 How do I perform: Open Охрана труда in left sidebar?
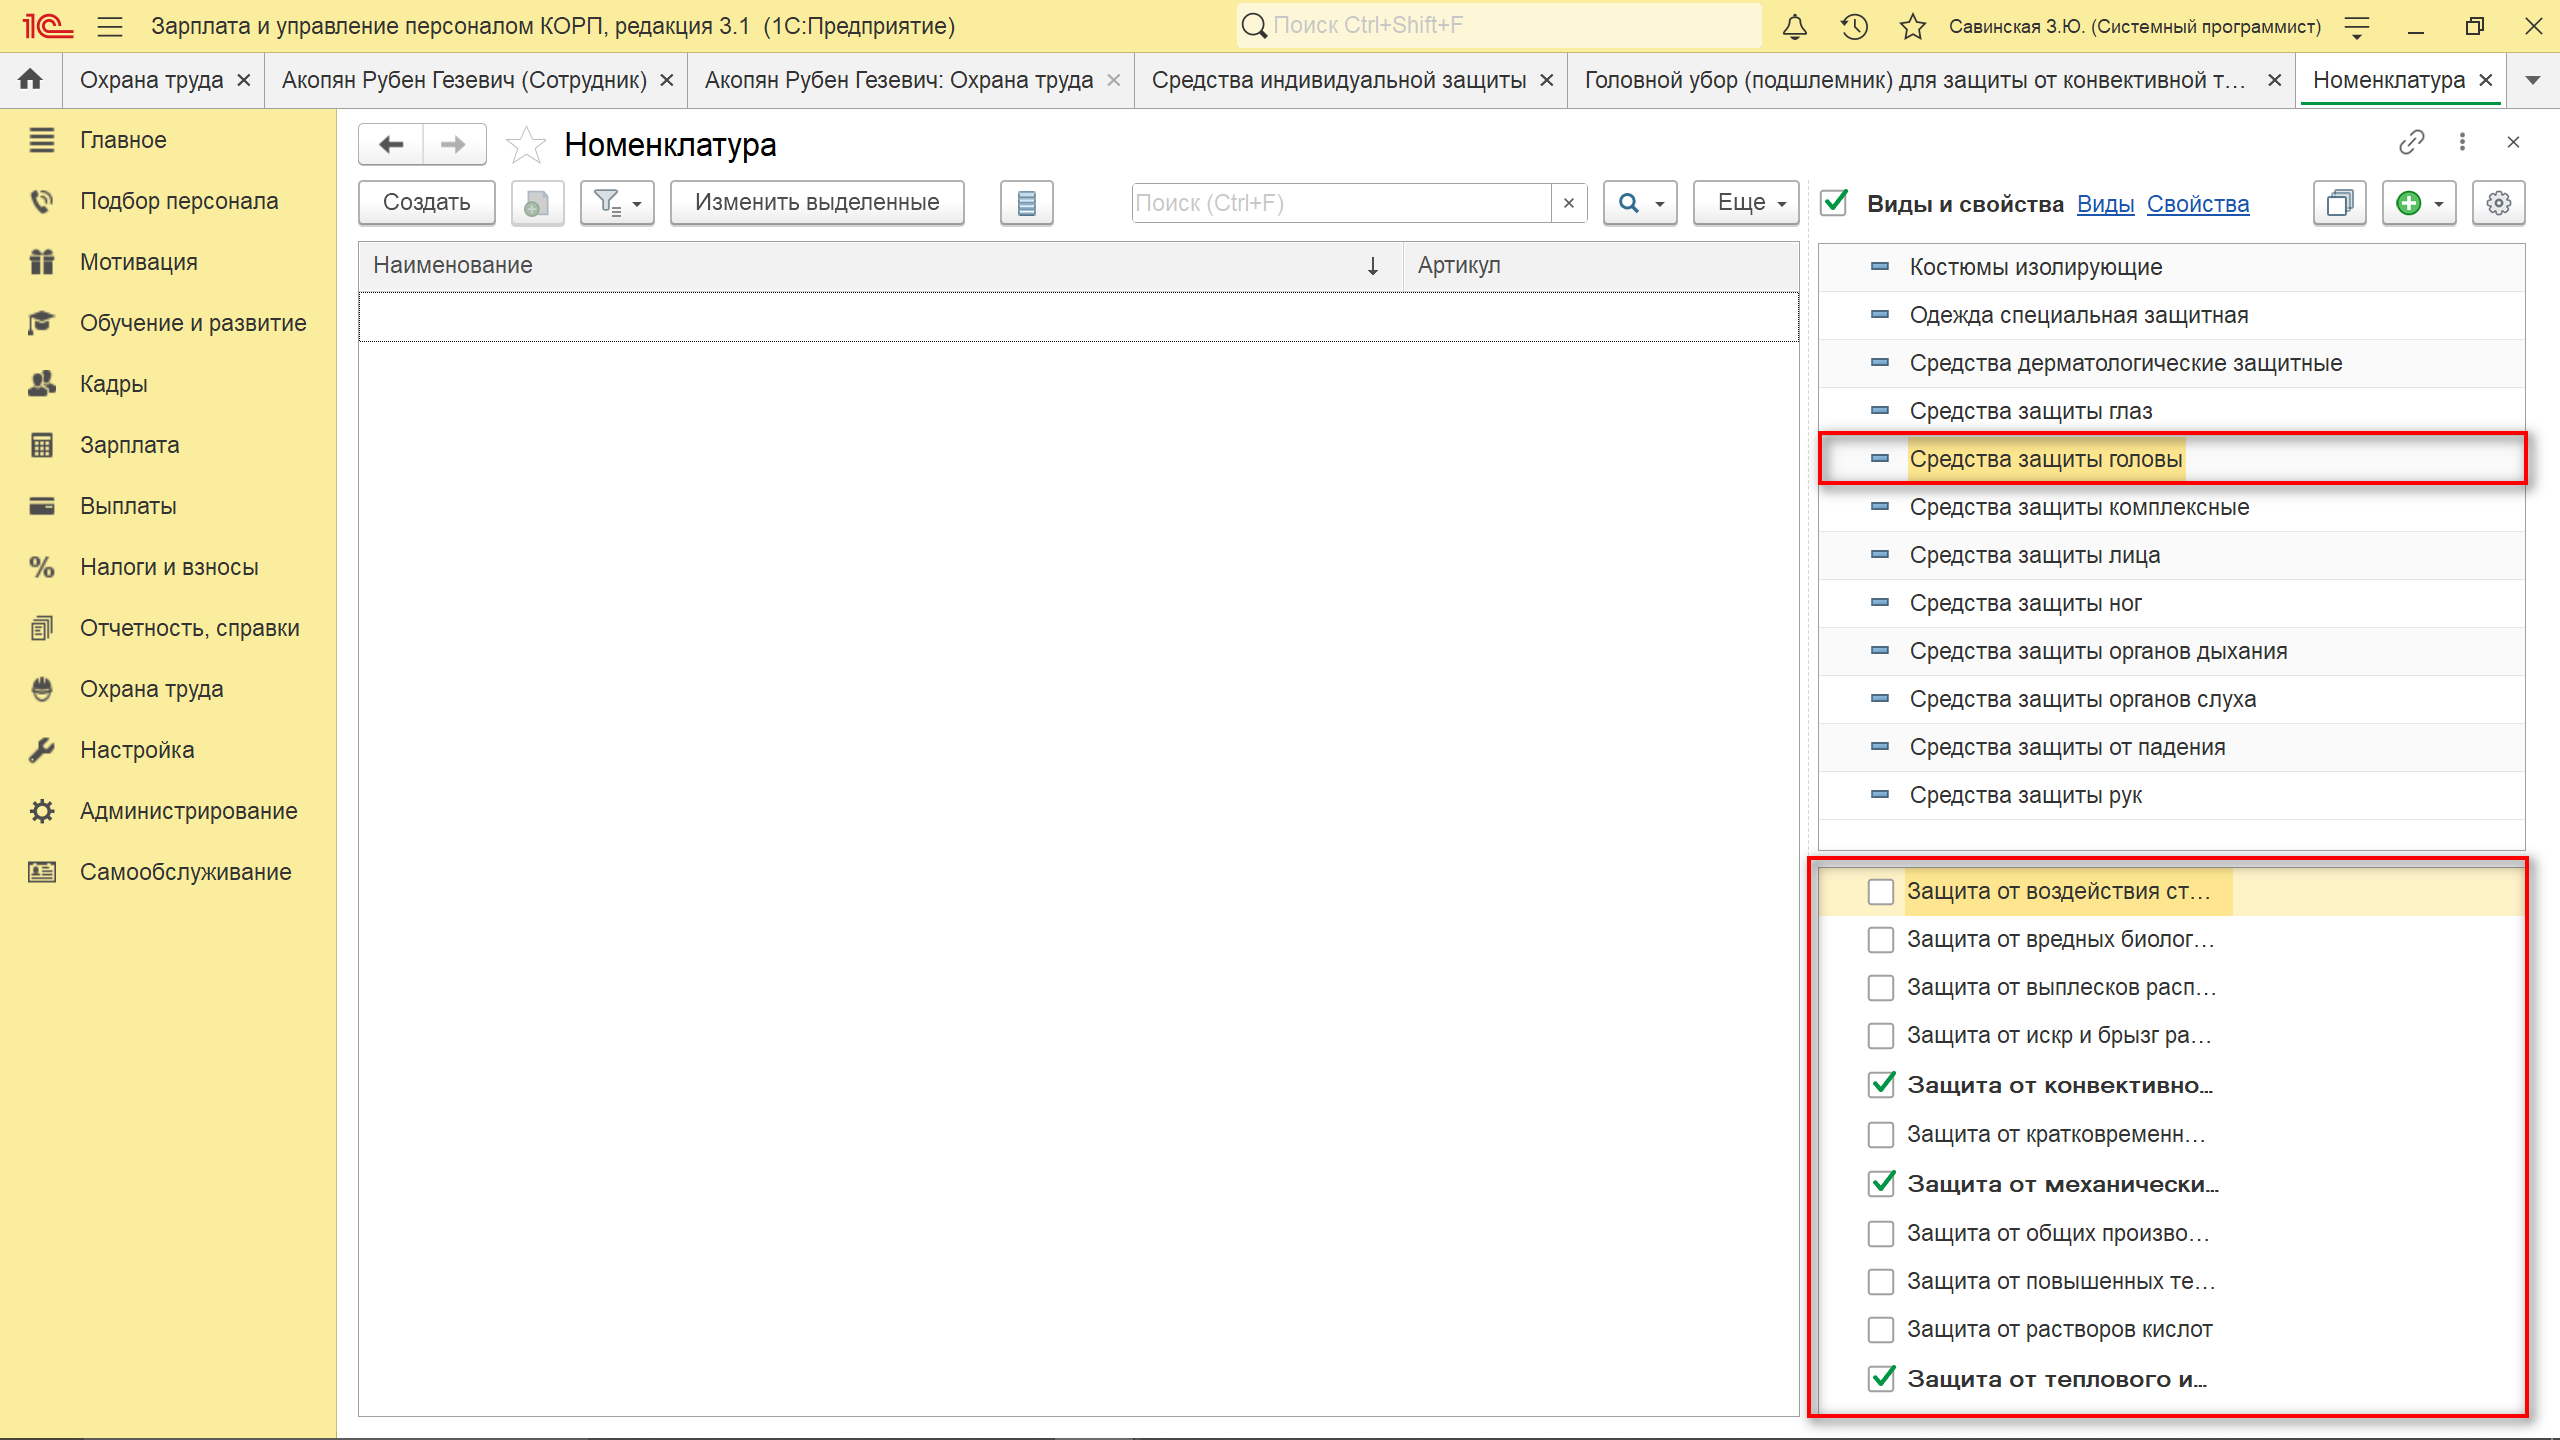click(151, 689)
